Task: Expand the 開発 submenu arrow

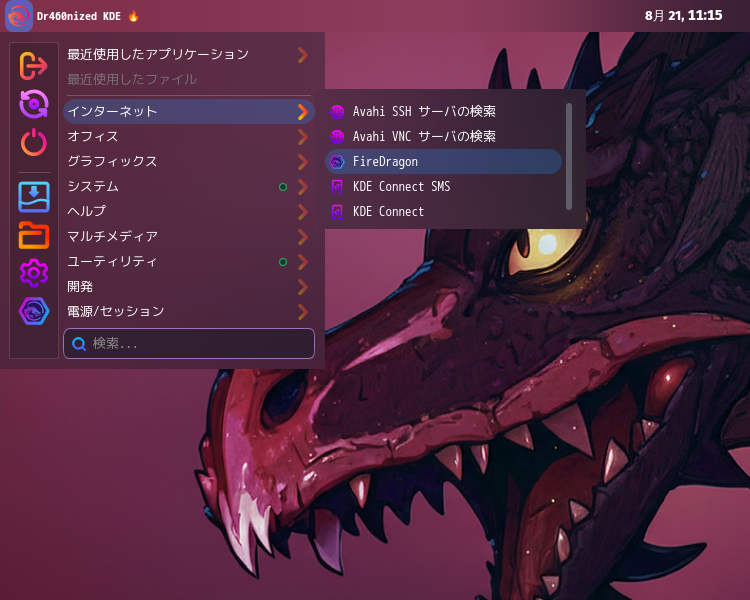Action: pyautogui.click(x=303, y=287)
